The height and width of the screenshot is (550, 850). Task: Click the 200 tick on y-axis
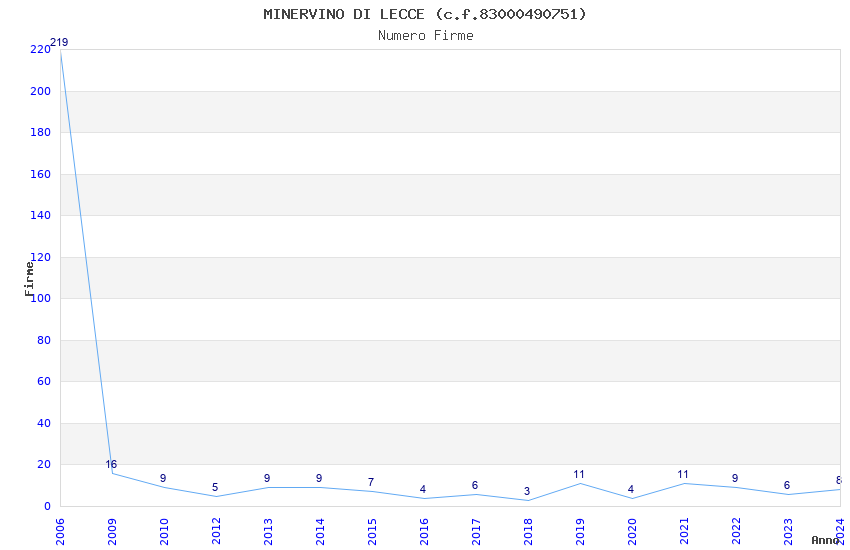40,91
